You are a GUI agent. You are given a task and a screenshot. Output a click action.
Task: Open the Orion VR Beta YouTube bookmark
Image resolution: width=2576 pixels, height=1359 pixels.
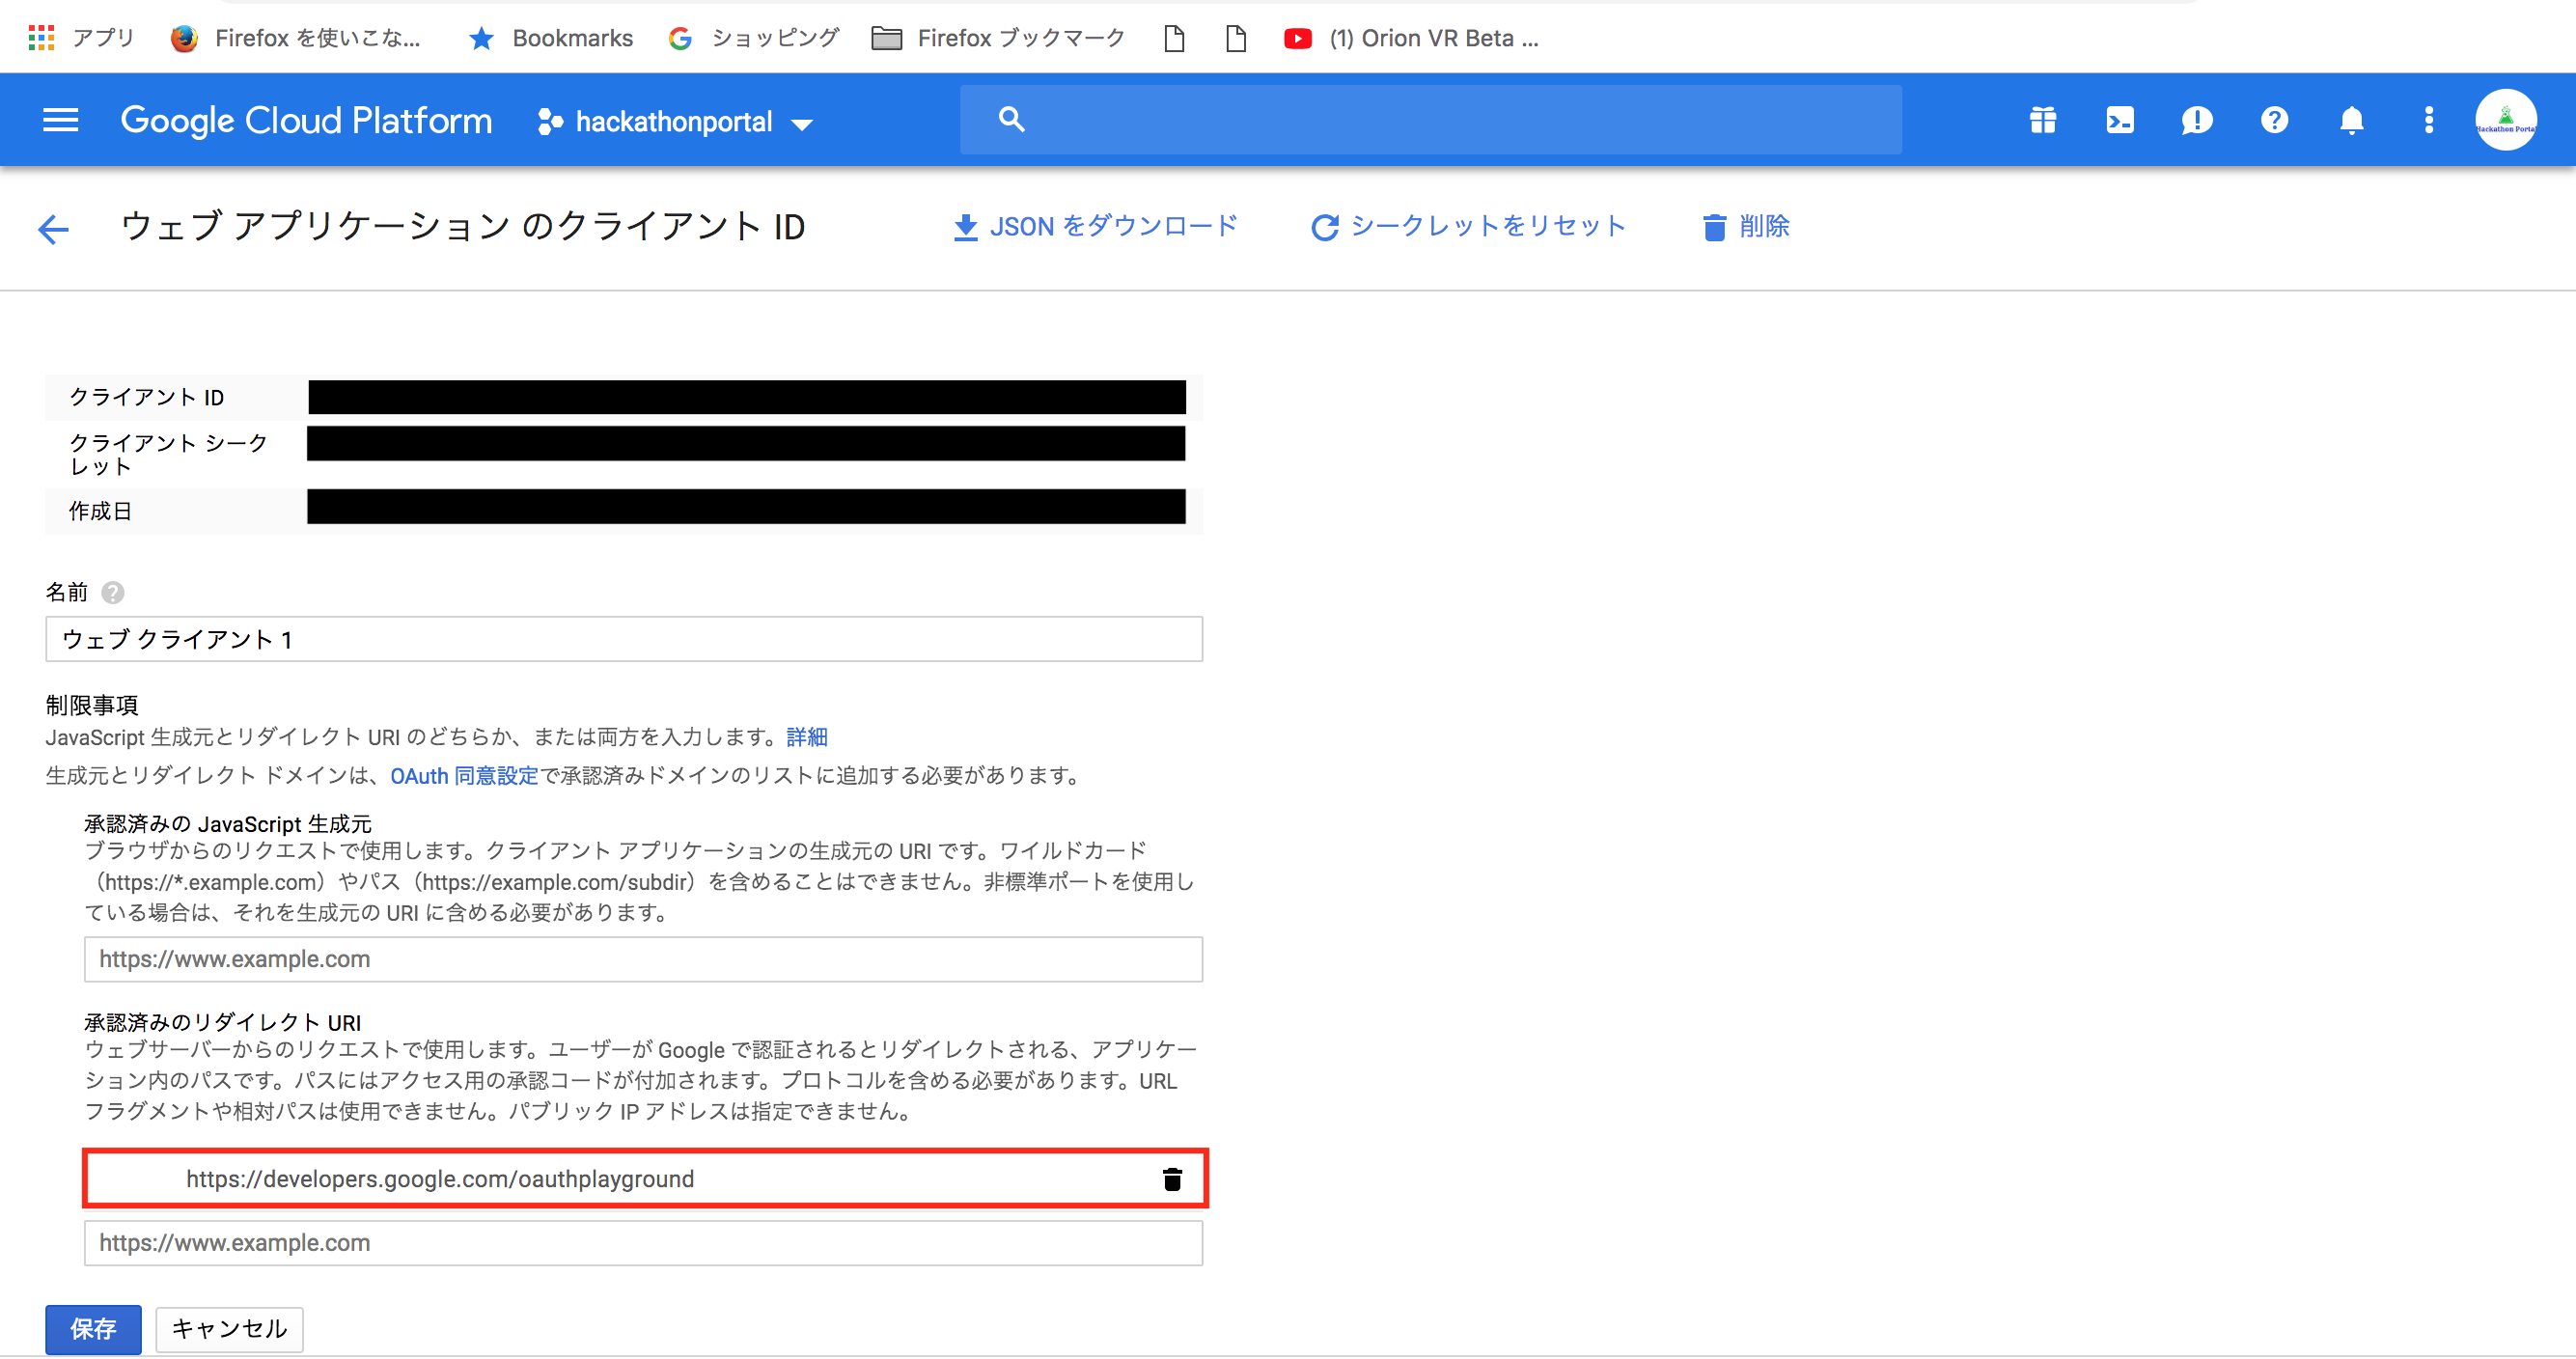coord(1412,38)
